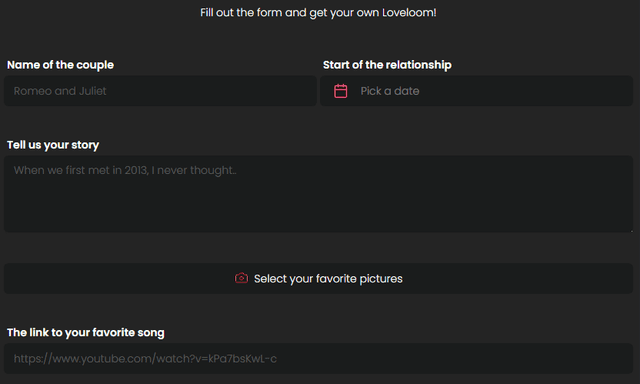Click the YouTube URL placeholder text
The width and height of the screenshot is (640, 384).
coord(145,359)
